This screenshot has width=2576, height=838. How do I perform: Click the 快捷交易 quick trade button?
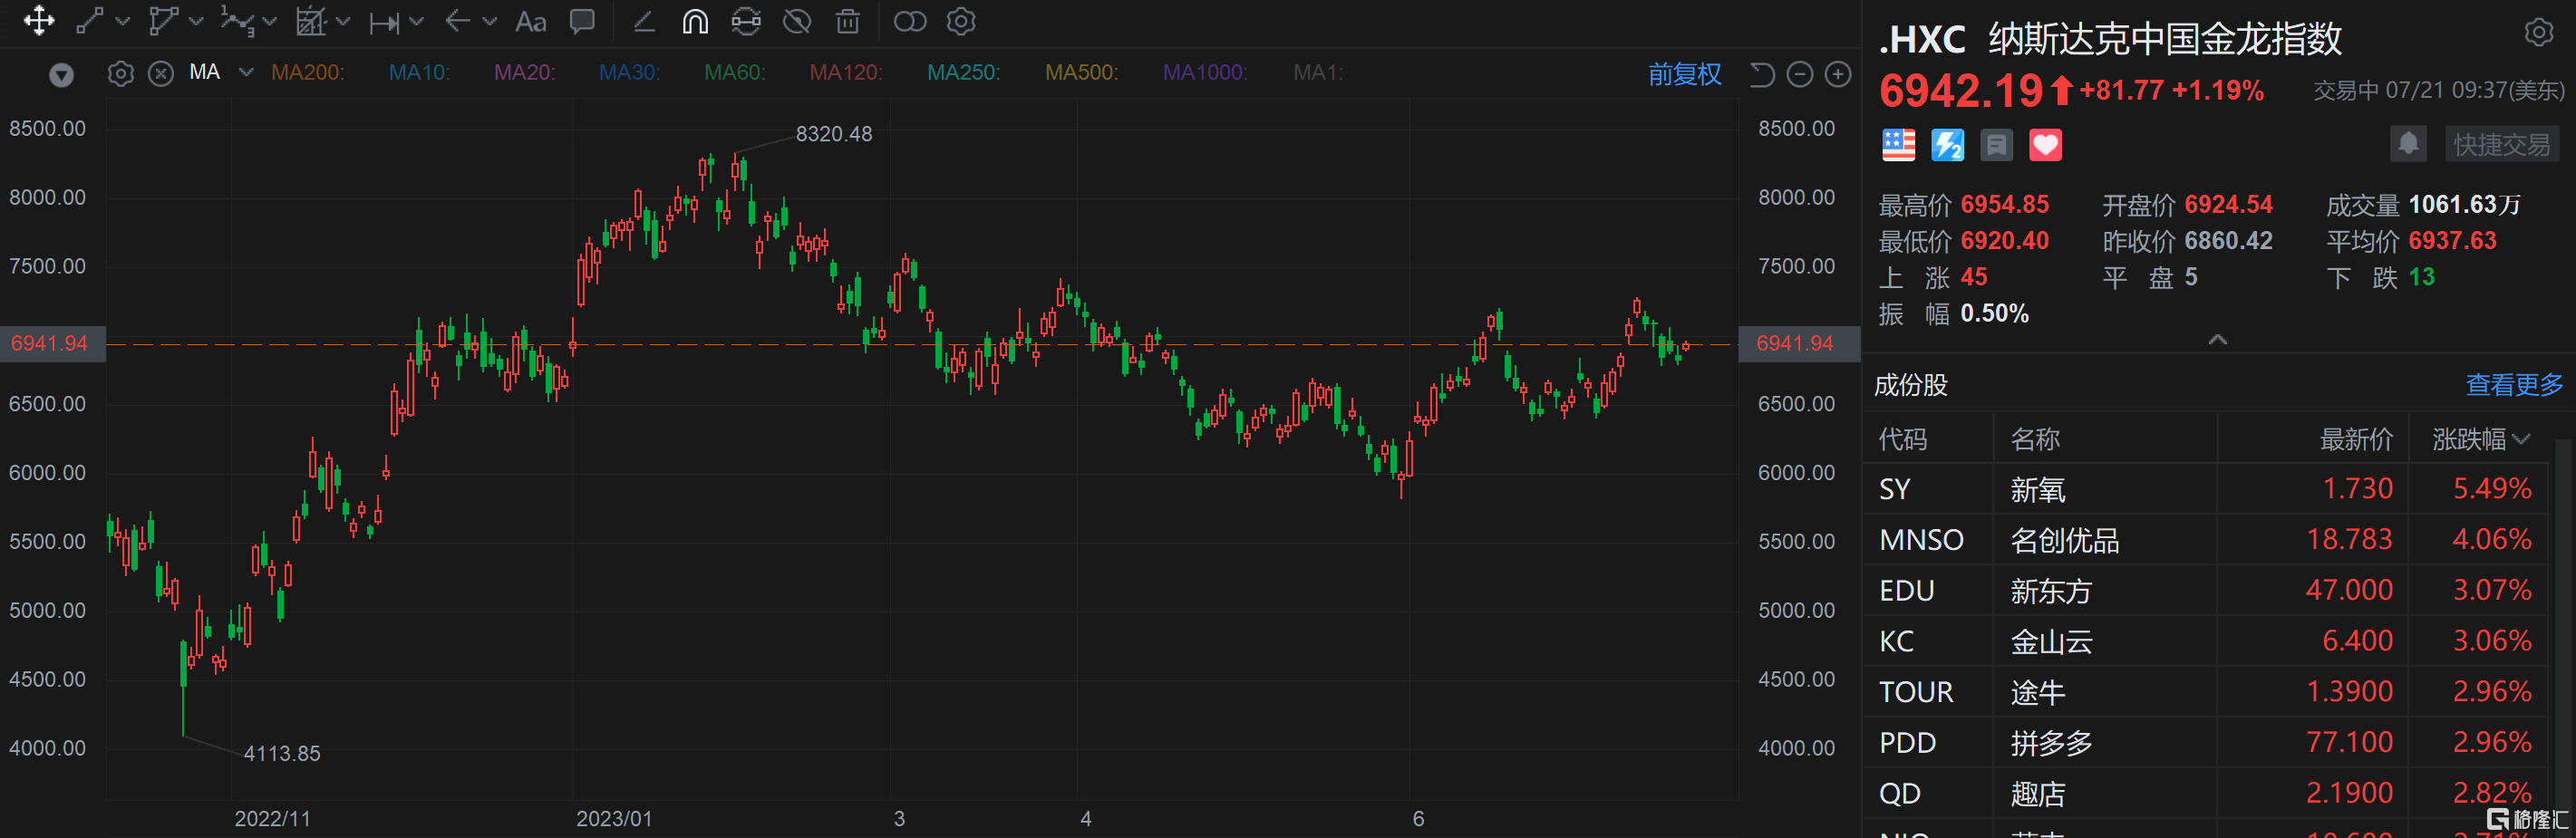(2502, 144)
